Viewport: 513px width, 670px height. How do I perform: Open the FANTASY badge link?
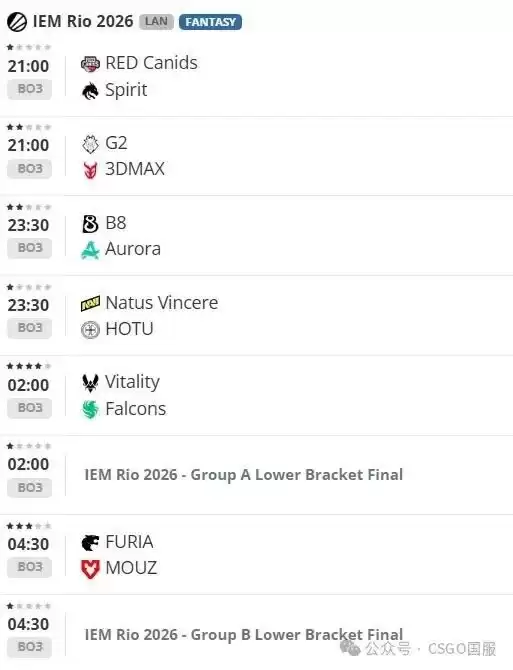point(210,22)
